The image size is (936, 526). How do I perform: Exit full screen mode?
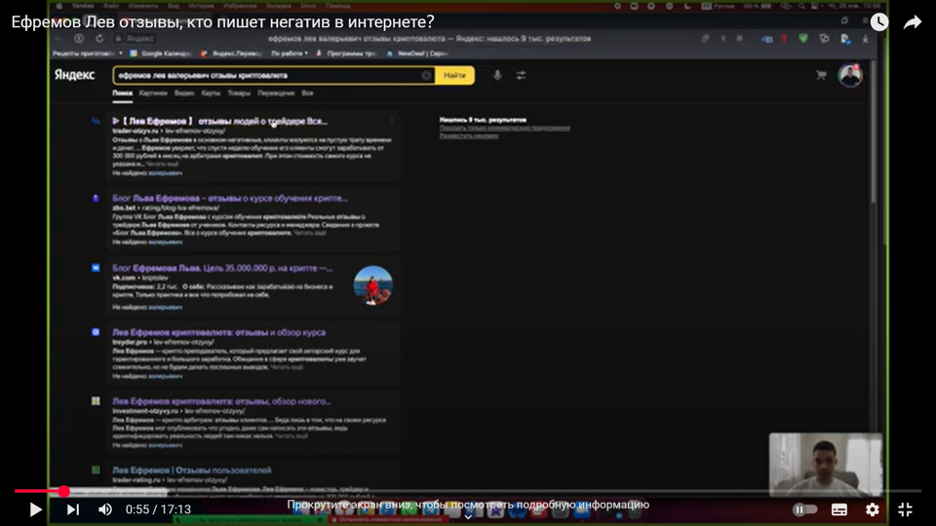(x=905, y=509)
